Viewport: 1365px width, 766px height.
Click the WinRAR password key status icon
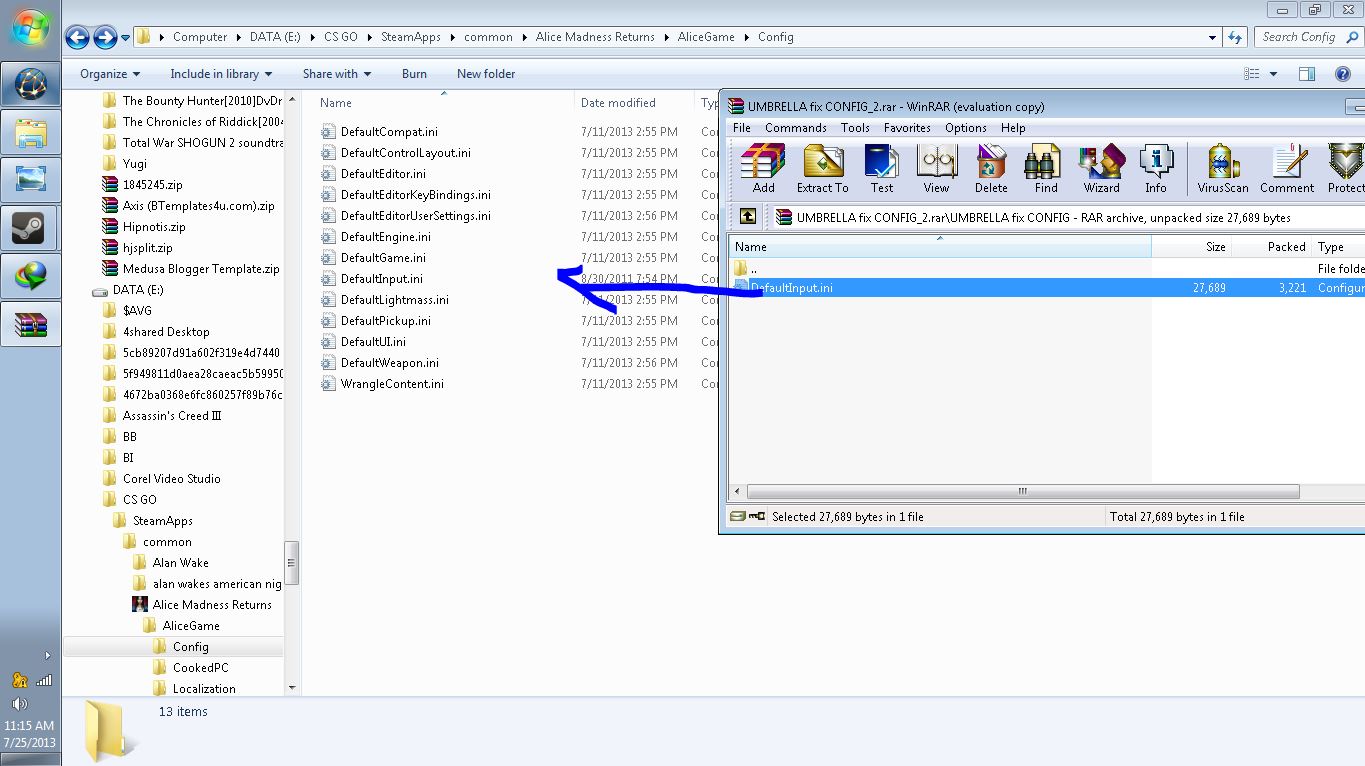click(756, 517)
